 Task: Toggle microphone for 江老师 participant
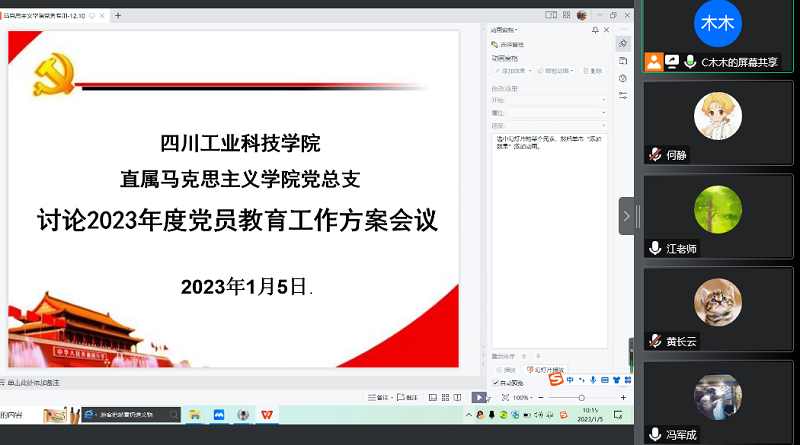(x=655, y=248)
